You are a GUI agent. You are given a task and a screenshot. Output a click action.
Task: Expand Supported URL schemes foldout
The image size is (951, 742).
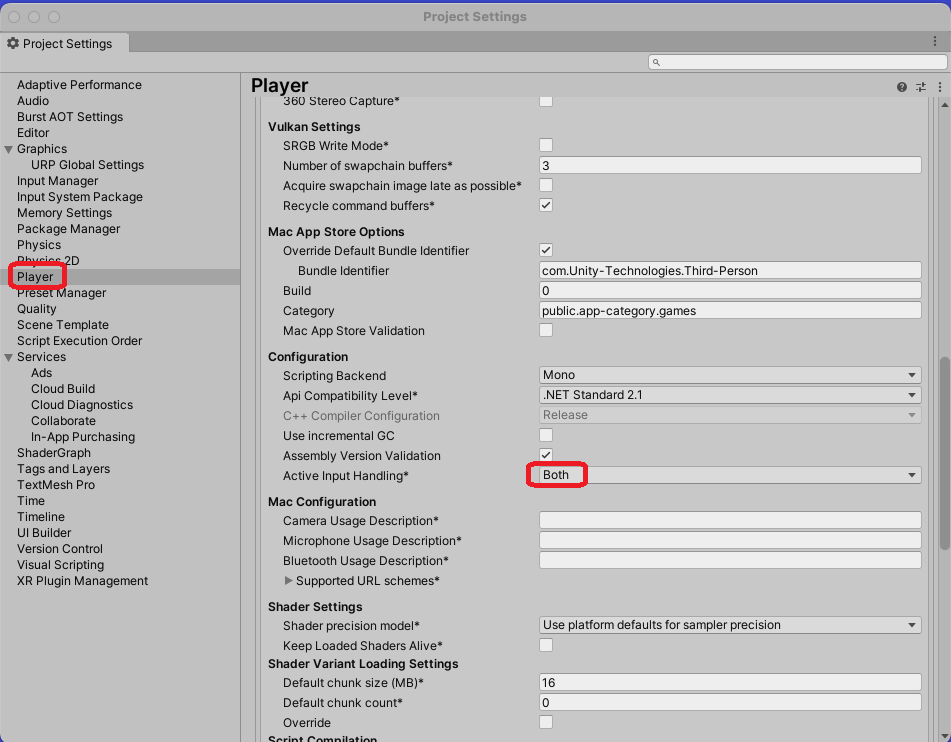289,581
